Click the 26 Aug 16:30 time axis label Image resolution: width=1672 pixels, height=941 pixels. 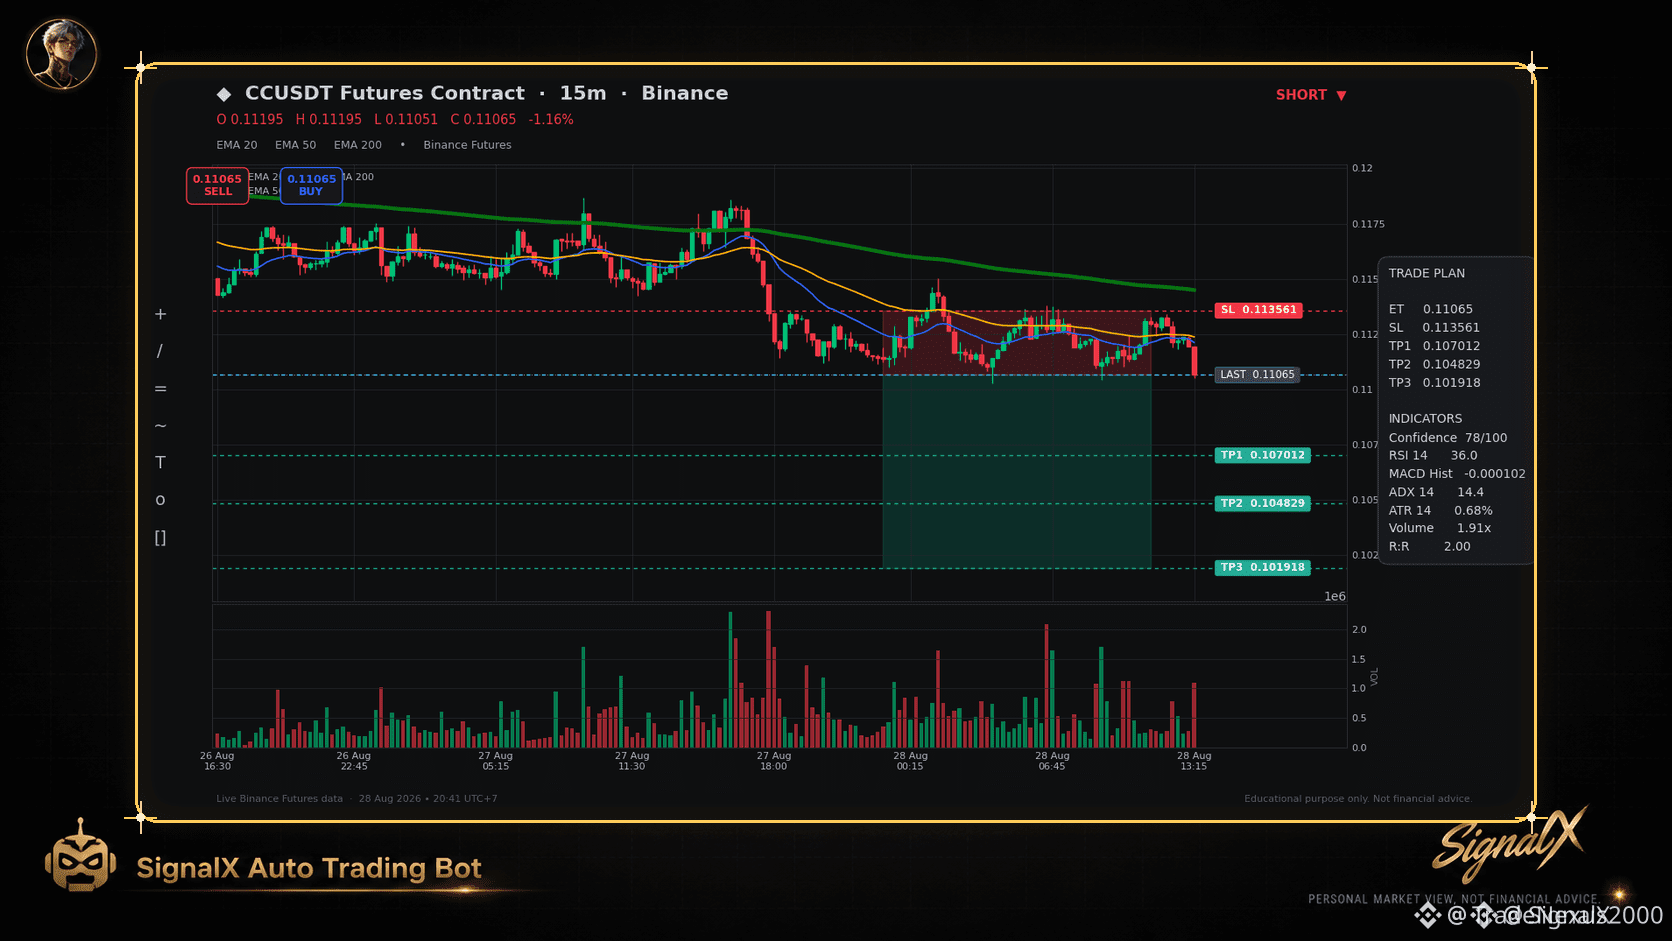pyautogui.click(x=217, y=761)
